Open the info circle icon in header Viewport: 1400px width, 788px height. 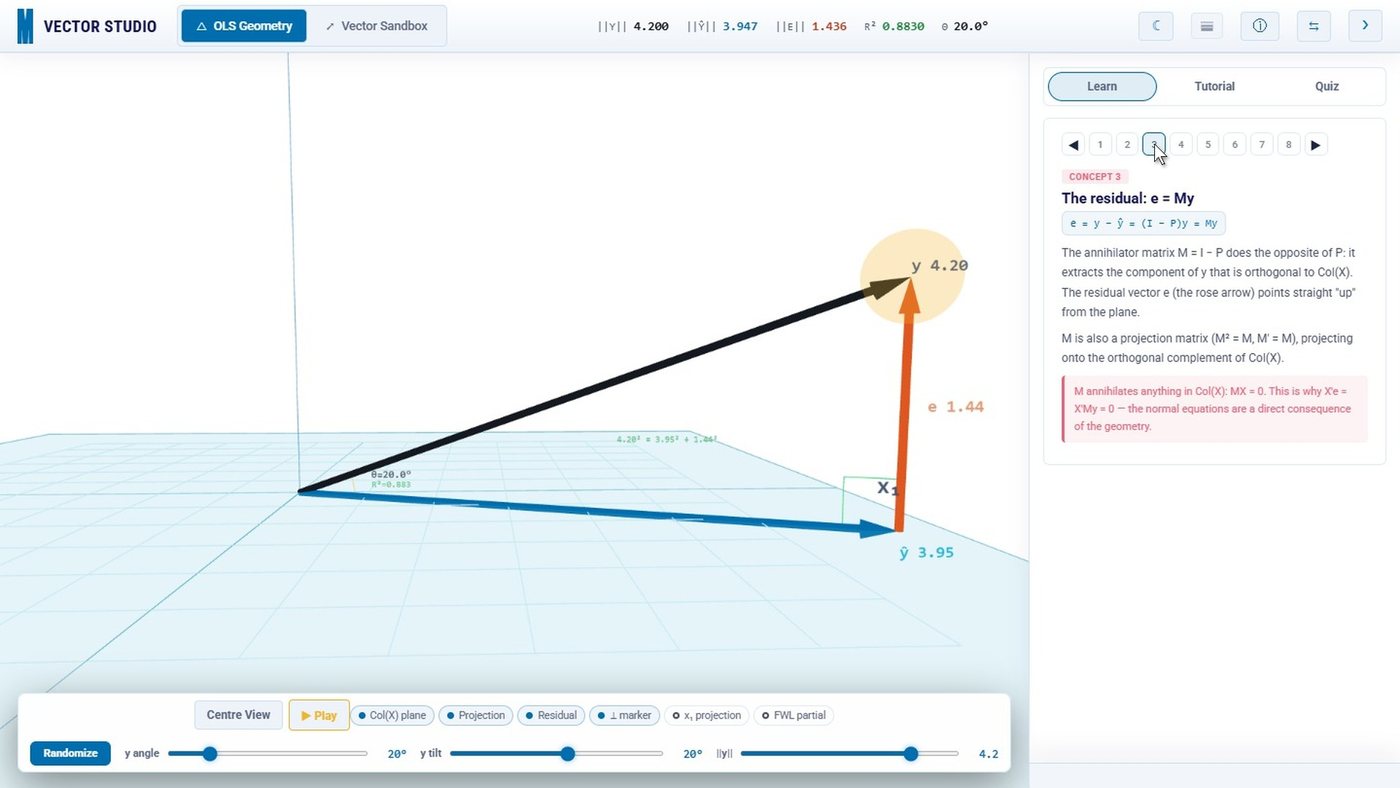click(x=1260, y=26)
